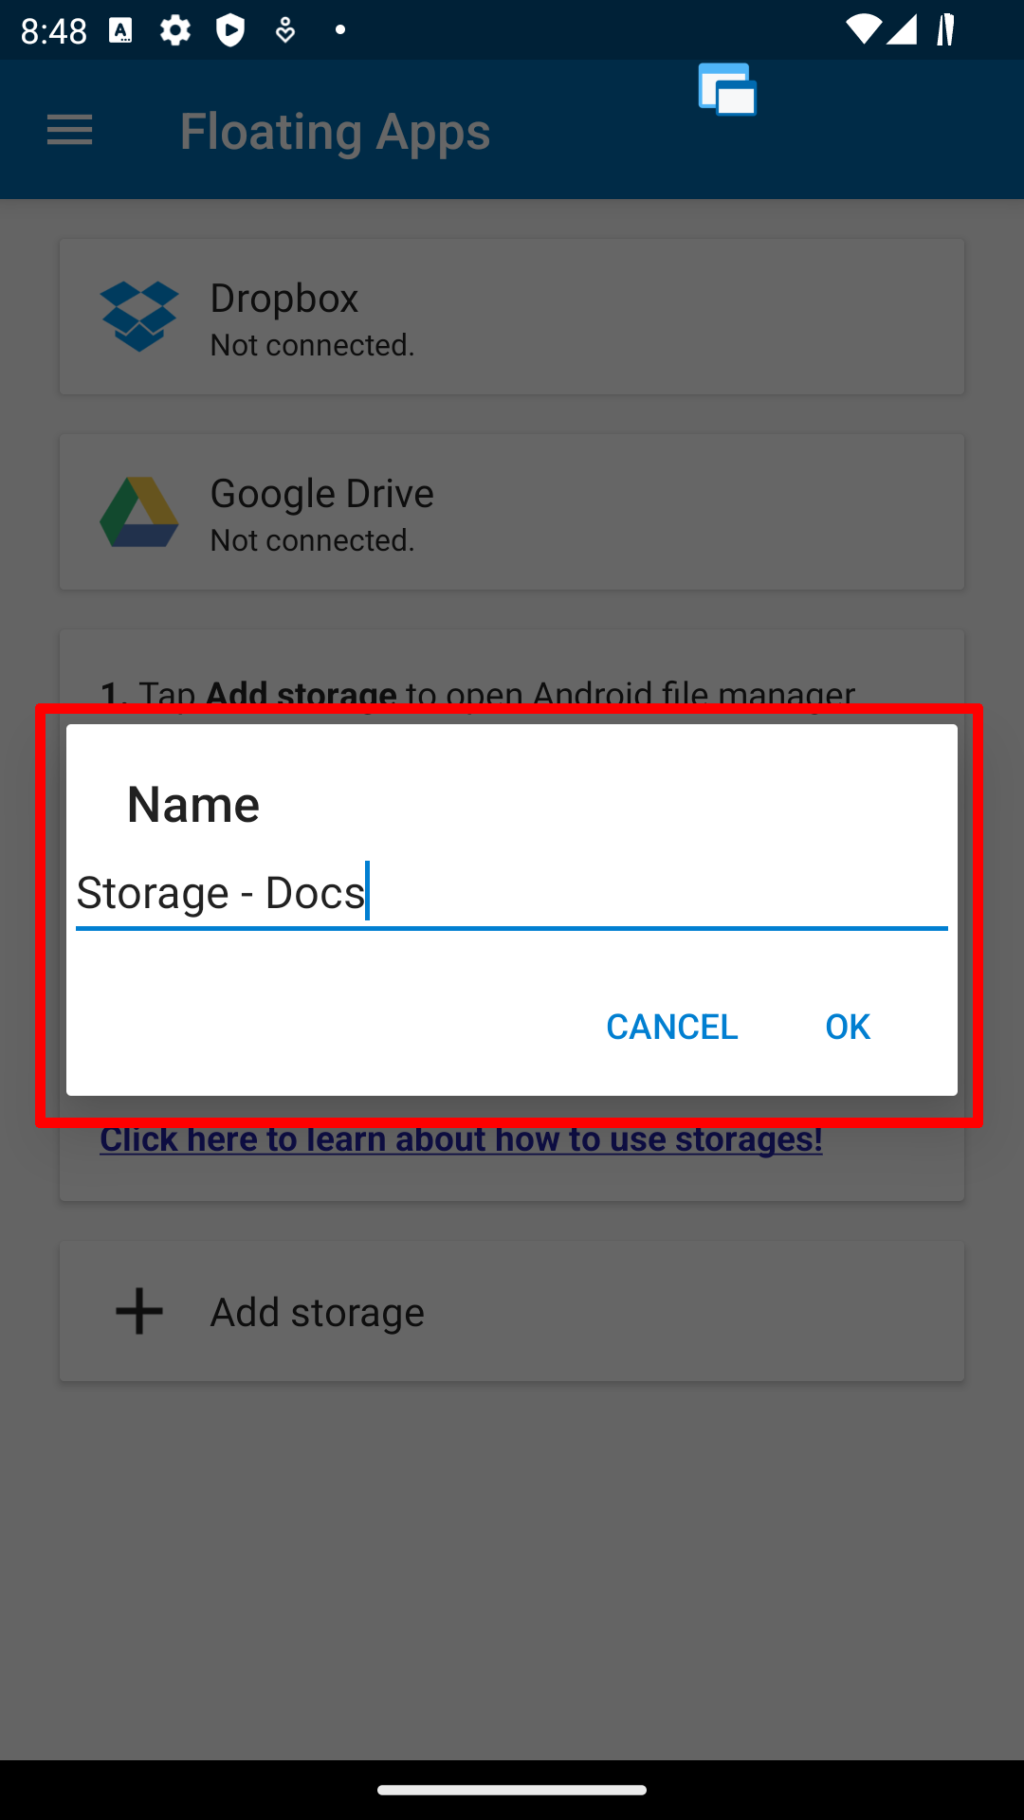The width and height of the screenshot is (1024, 1820).
Task: Tap the Add storage option
Action: pyautogui.click(x=316, y=1311)
